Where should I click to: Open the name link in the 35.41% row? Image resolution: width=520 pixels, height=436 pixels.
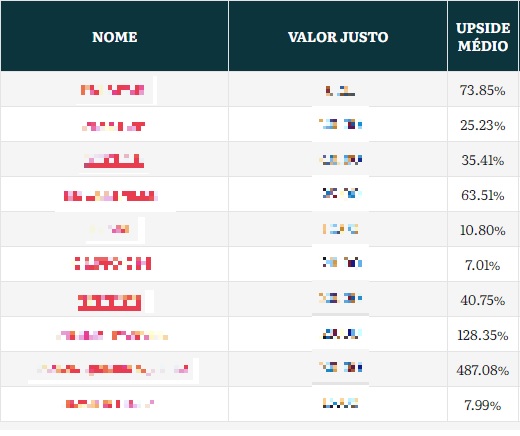click(113, 161)
